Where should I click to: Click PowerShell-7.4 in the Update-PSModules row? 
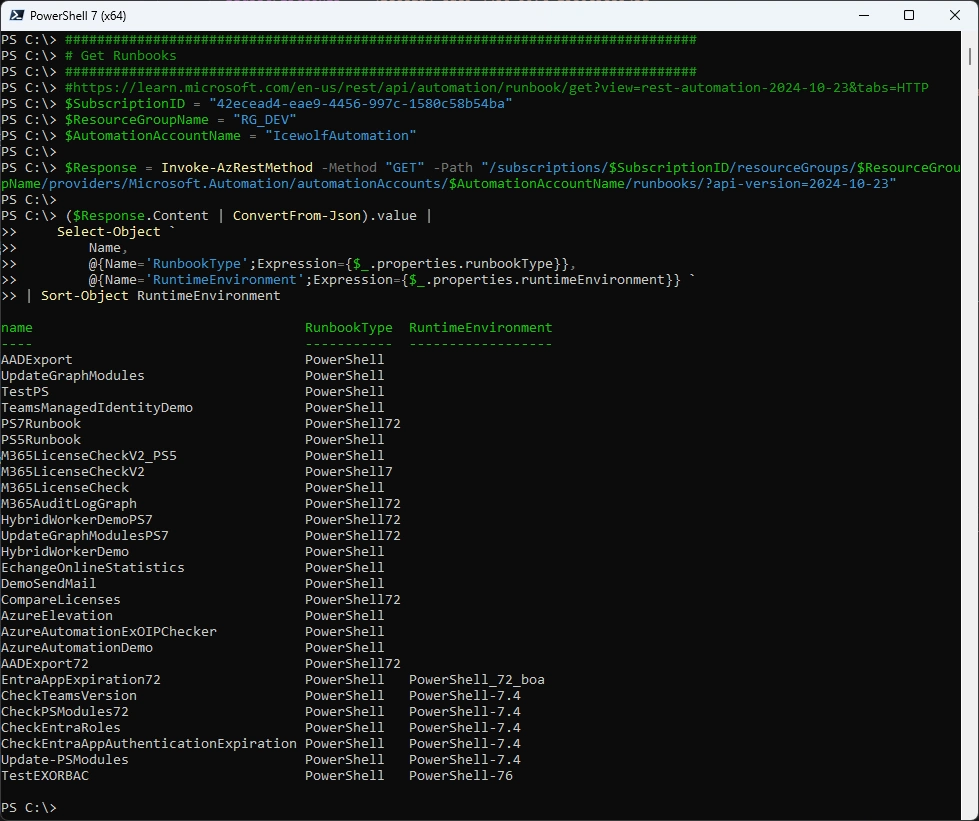465,760
